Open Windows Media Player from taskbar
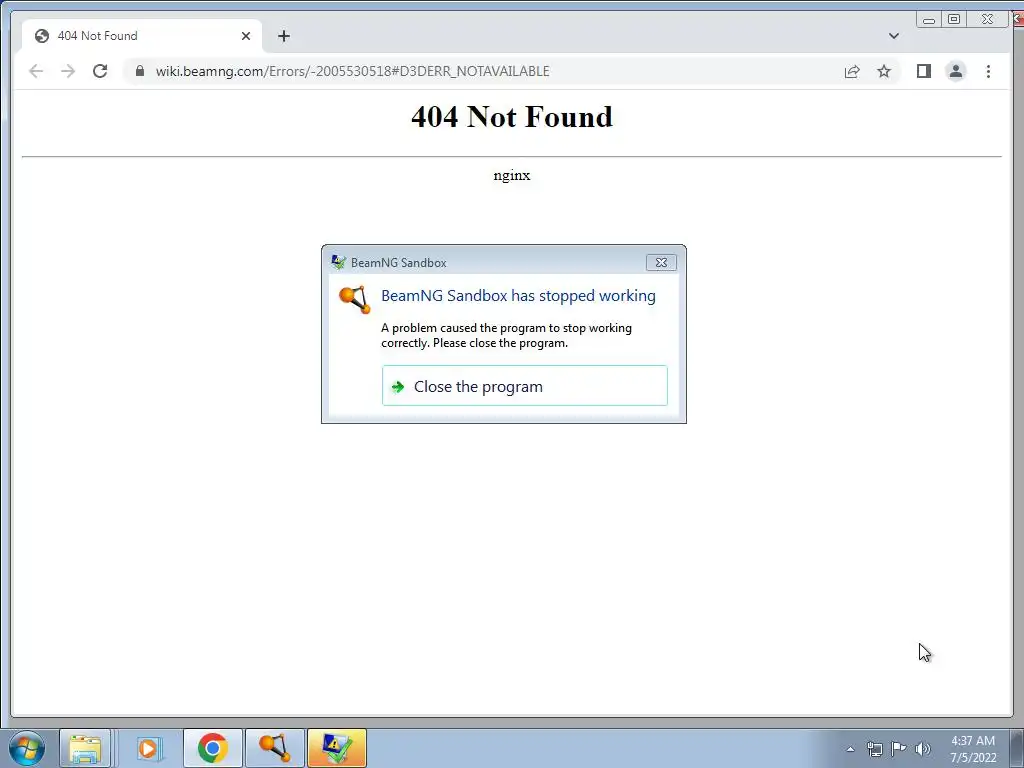1024x768 pixels. [148, 748]
